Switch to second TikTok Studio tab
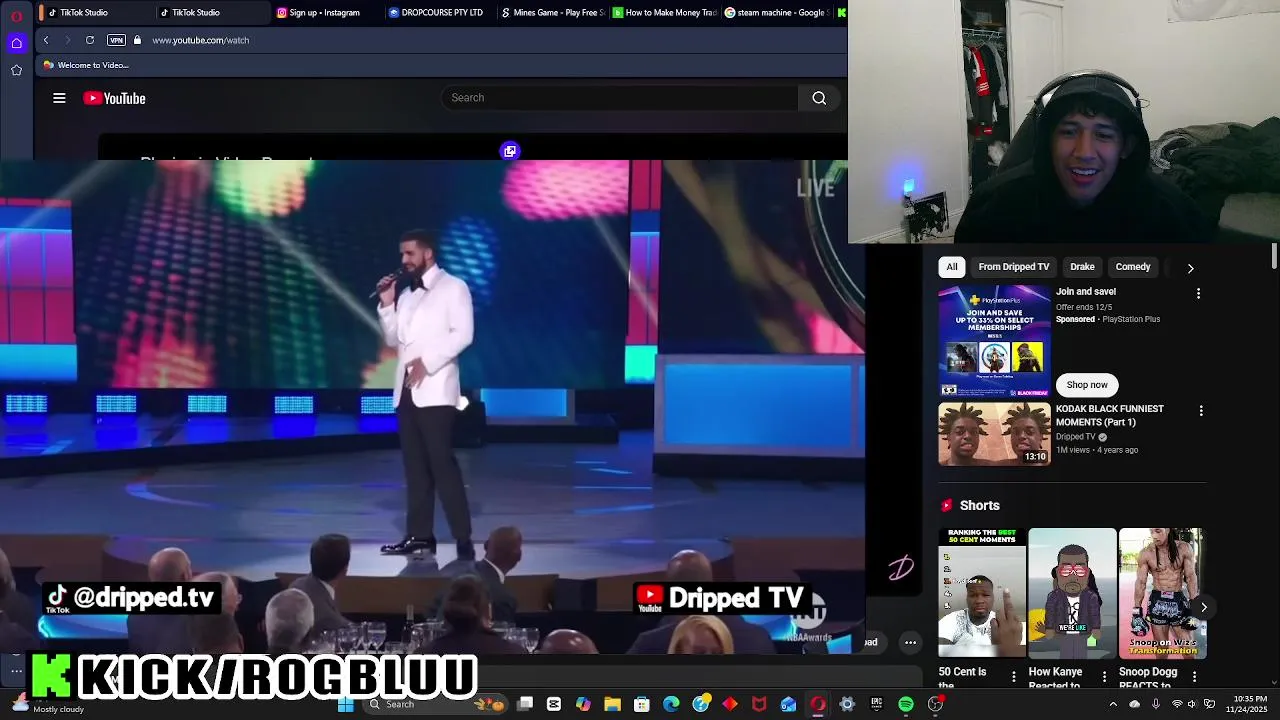The image size is (1280, 720). point(210,13)
